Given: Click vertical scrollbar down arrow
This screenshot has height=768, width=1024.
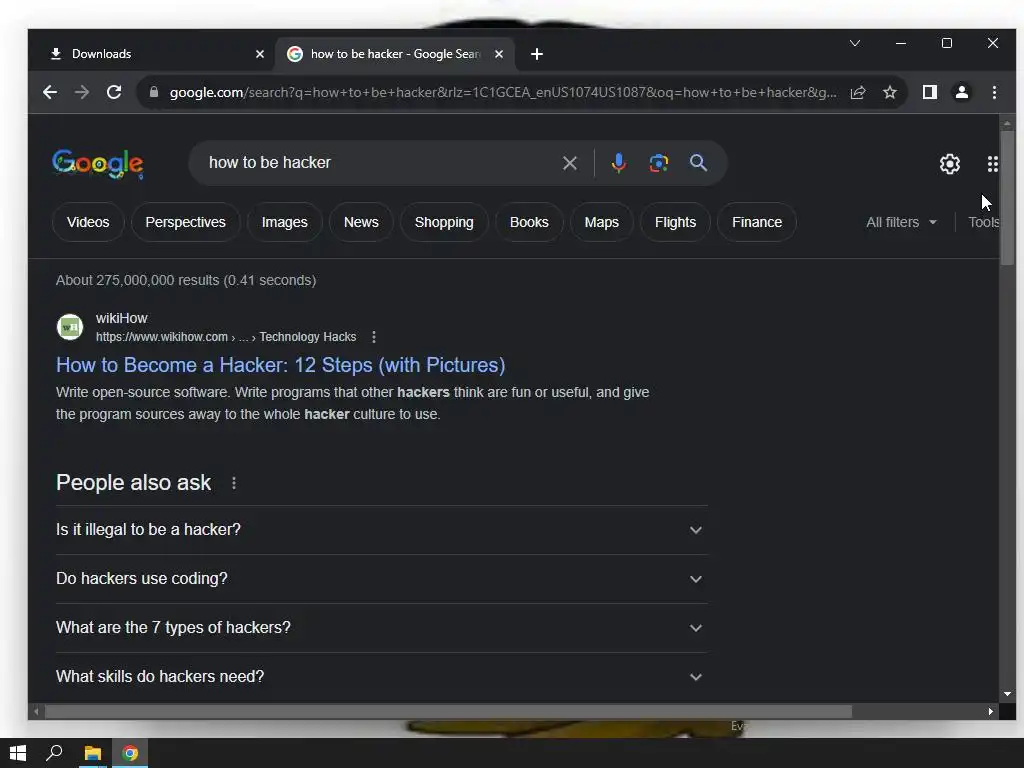Looking at the screenshot, I should 1007,694.
